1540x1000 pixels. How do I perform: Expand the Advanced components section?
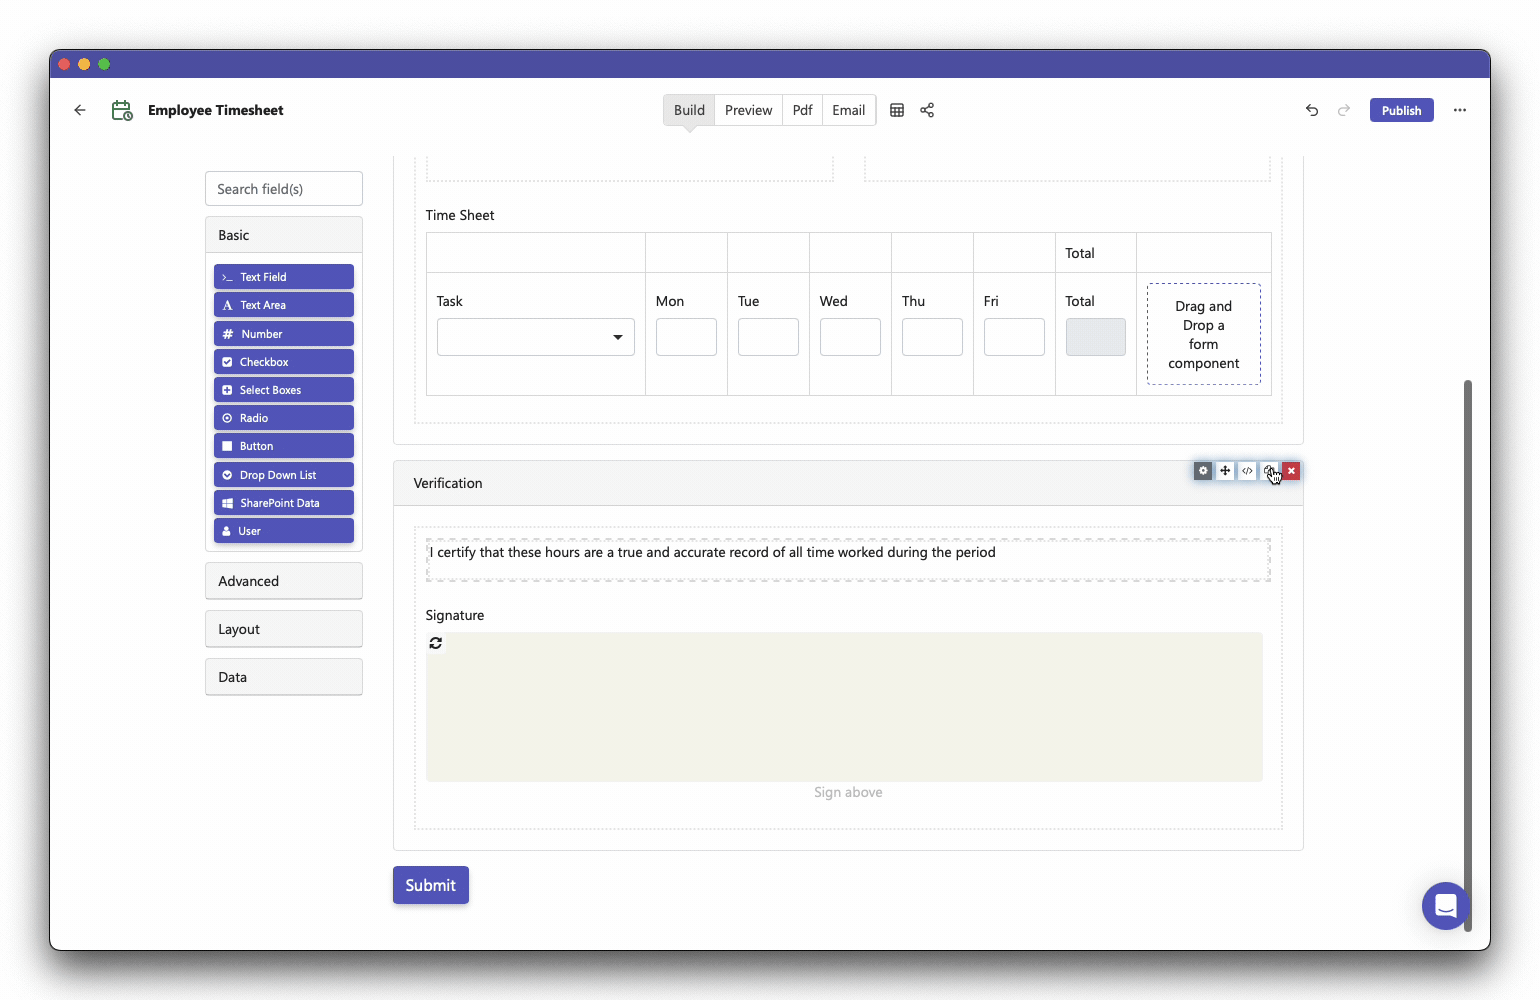[284, 581]
